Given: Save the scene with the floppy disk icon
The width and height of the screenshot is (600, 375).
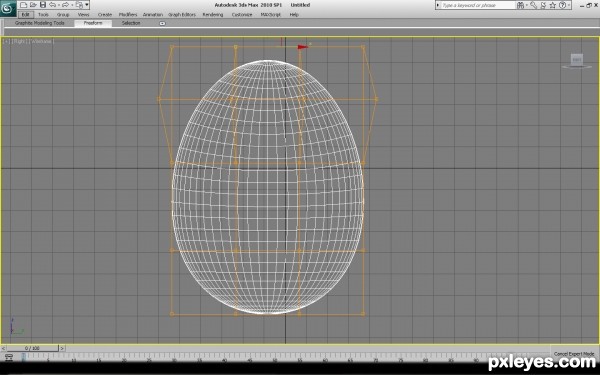Looking at the screenshot, I should point(43,5).
